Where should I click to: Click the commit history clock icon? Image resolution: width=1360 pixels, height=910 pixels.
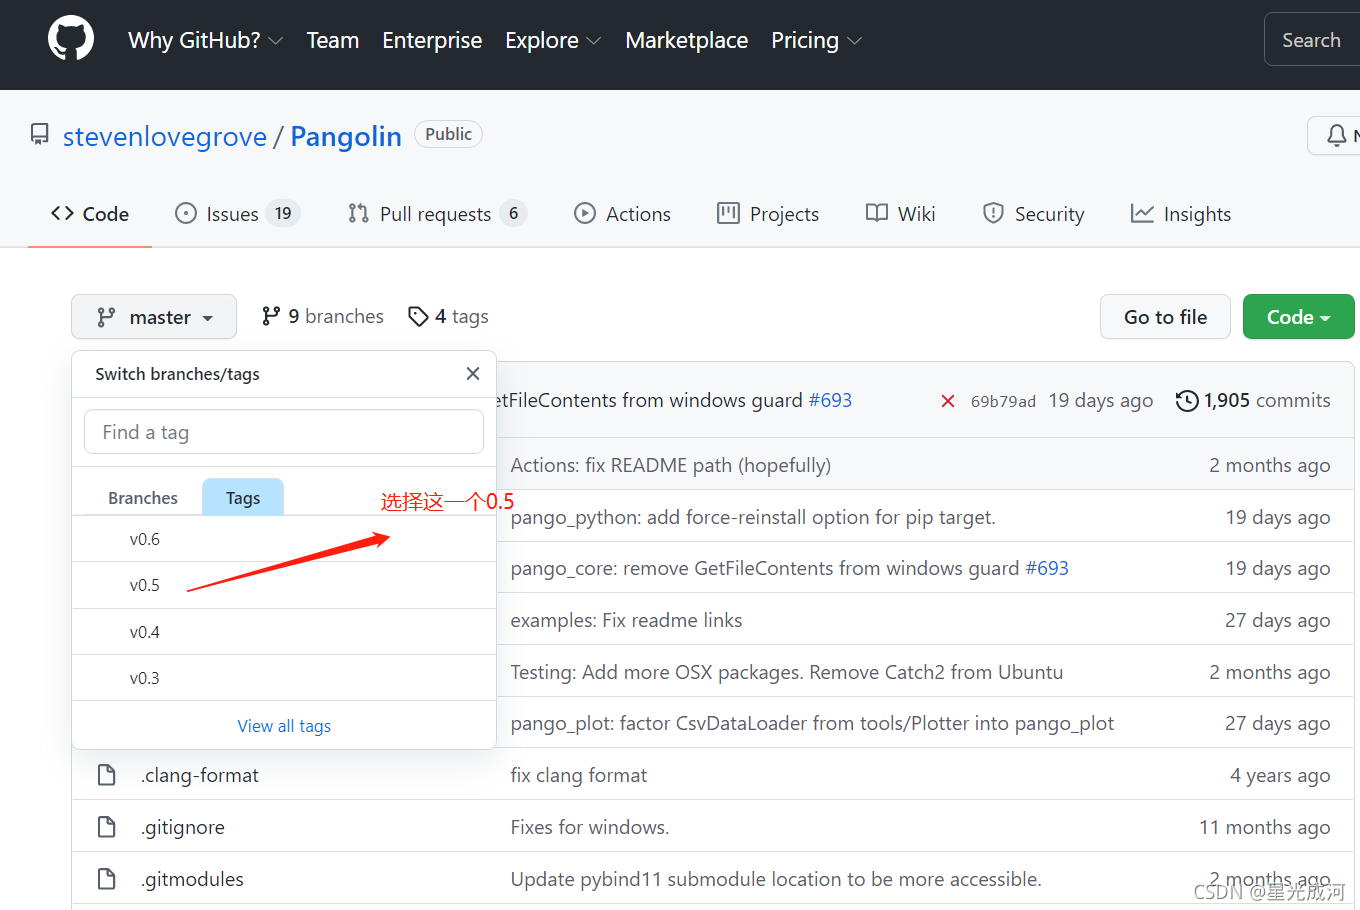(1187, 401)
